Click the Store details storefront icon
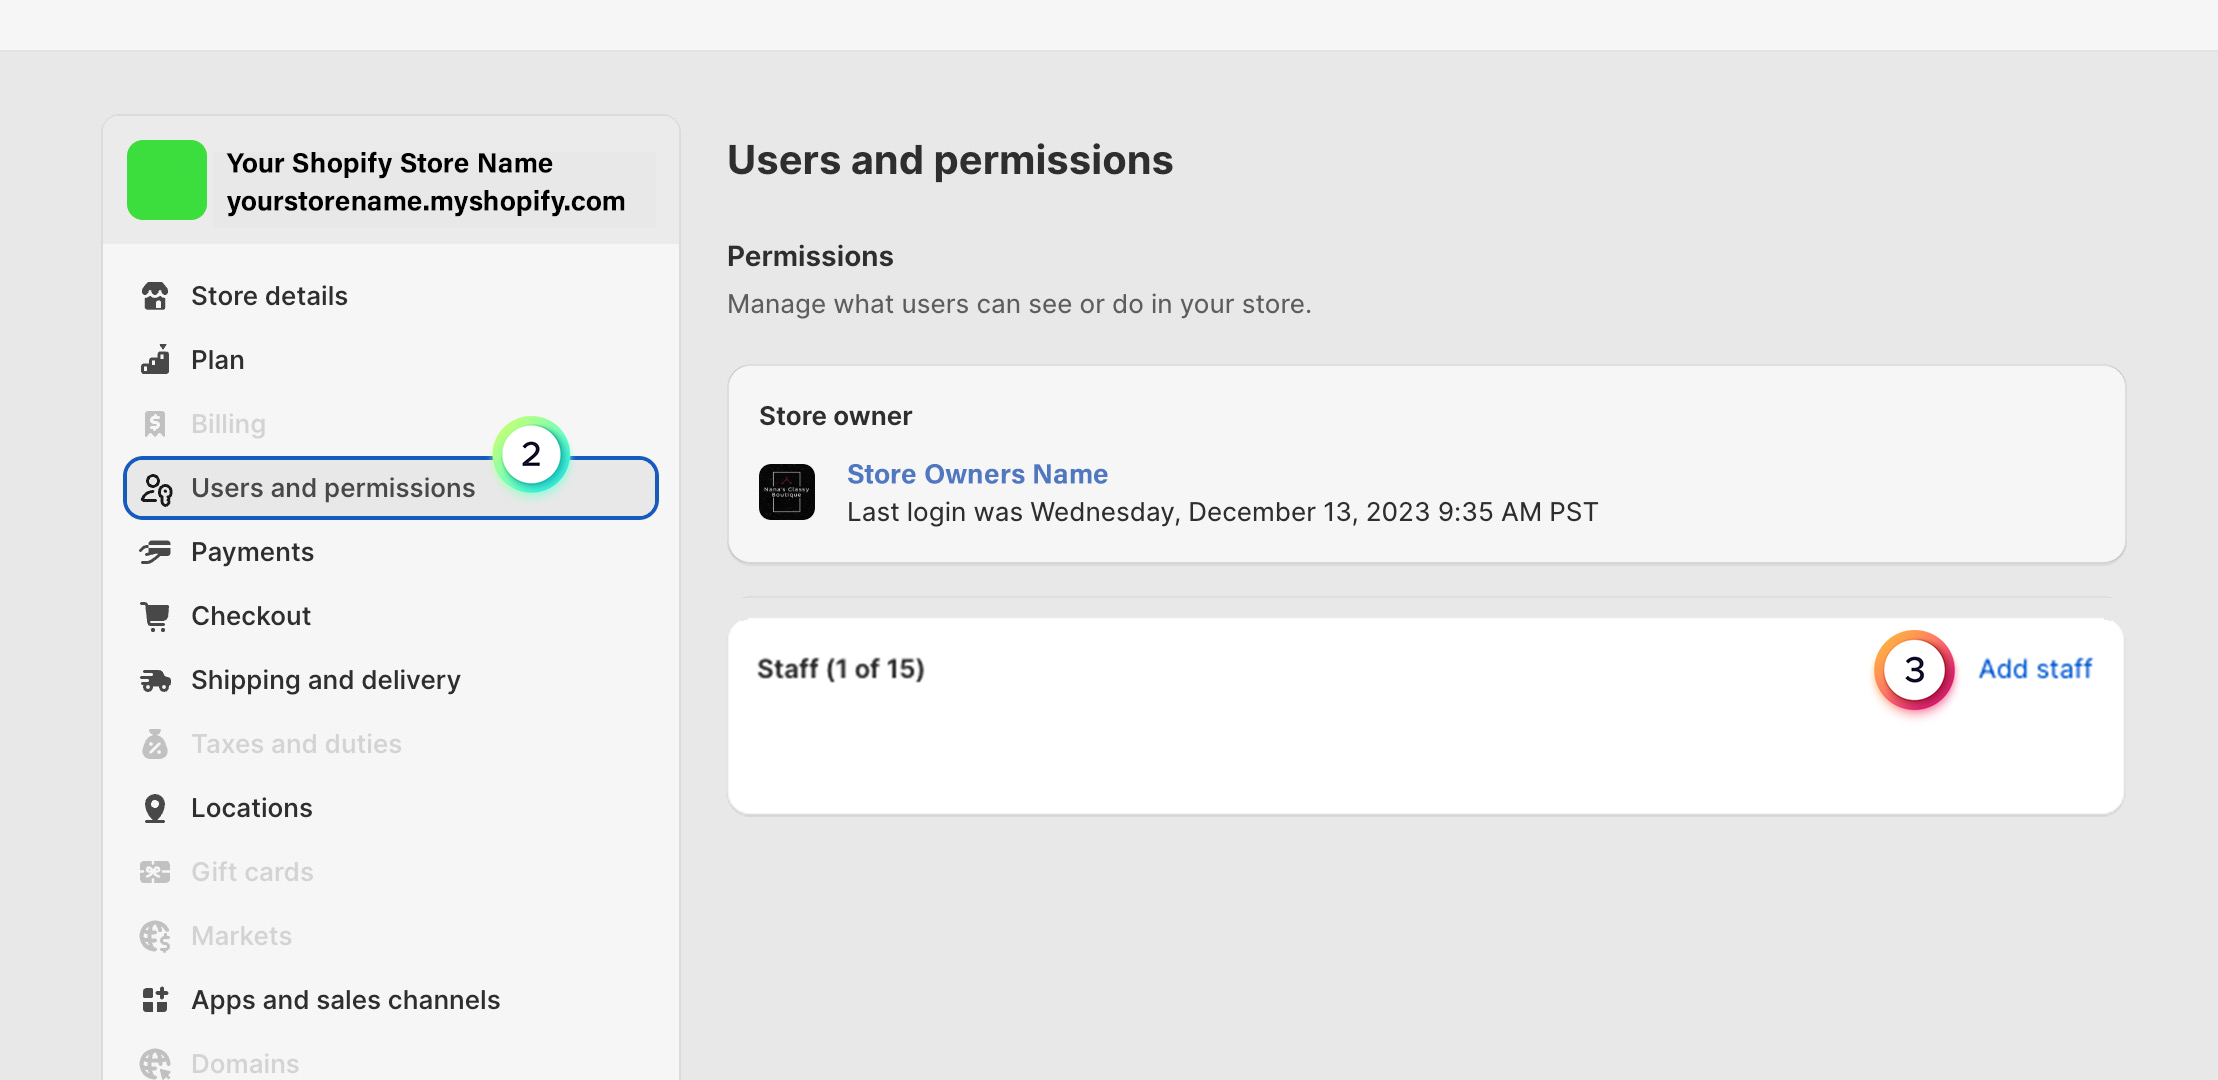Screen dimensions: 2218x1080 (x=155, y=296)
